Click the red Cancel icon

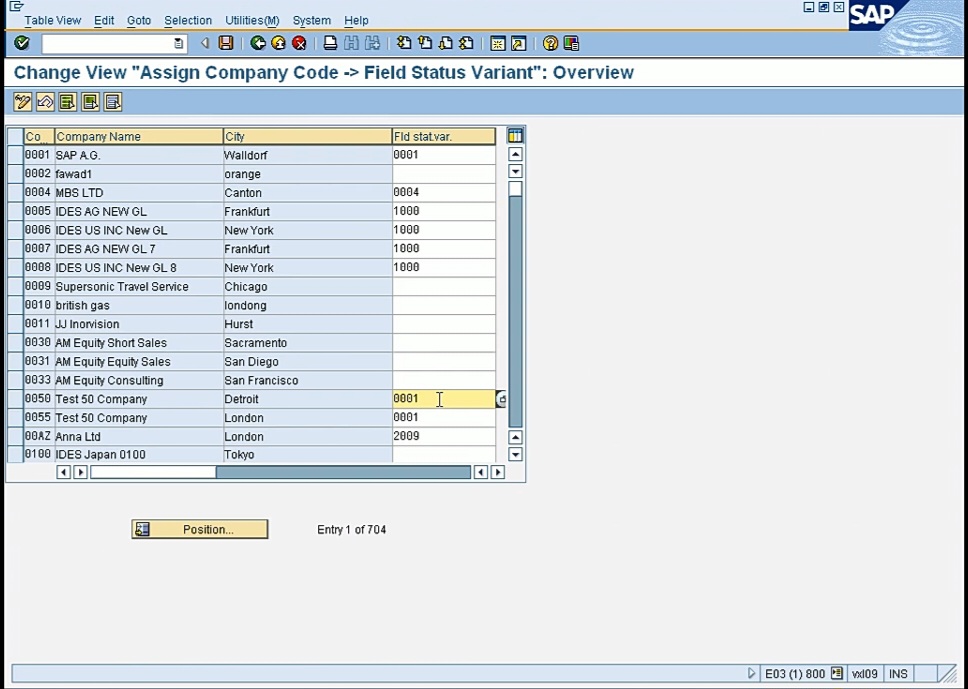point(299,43)
